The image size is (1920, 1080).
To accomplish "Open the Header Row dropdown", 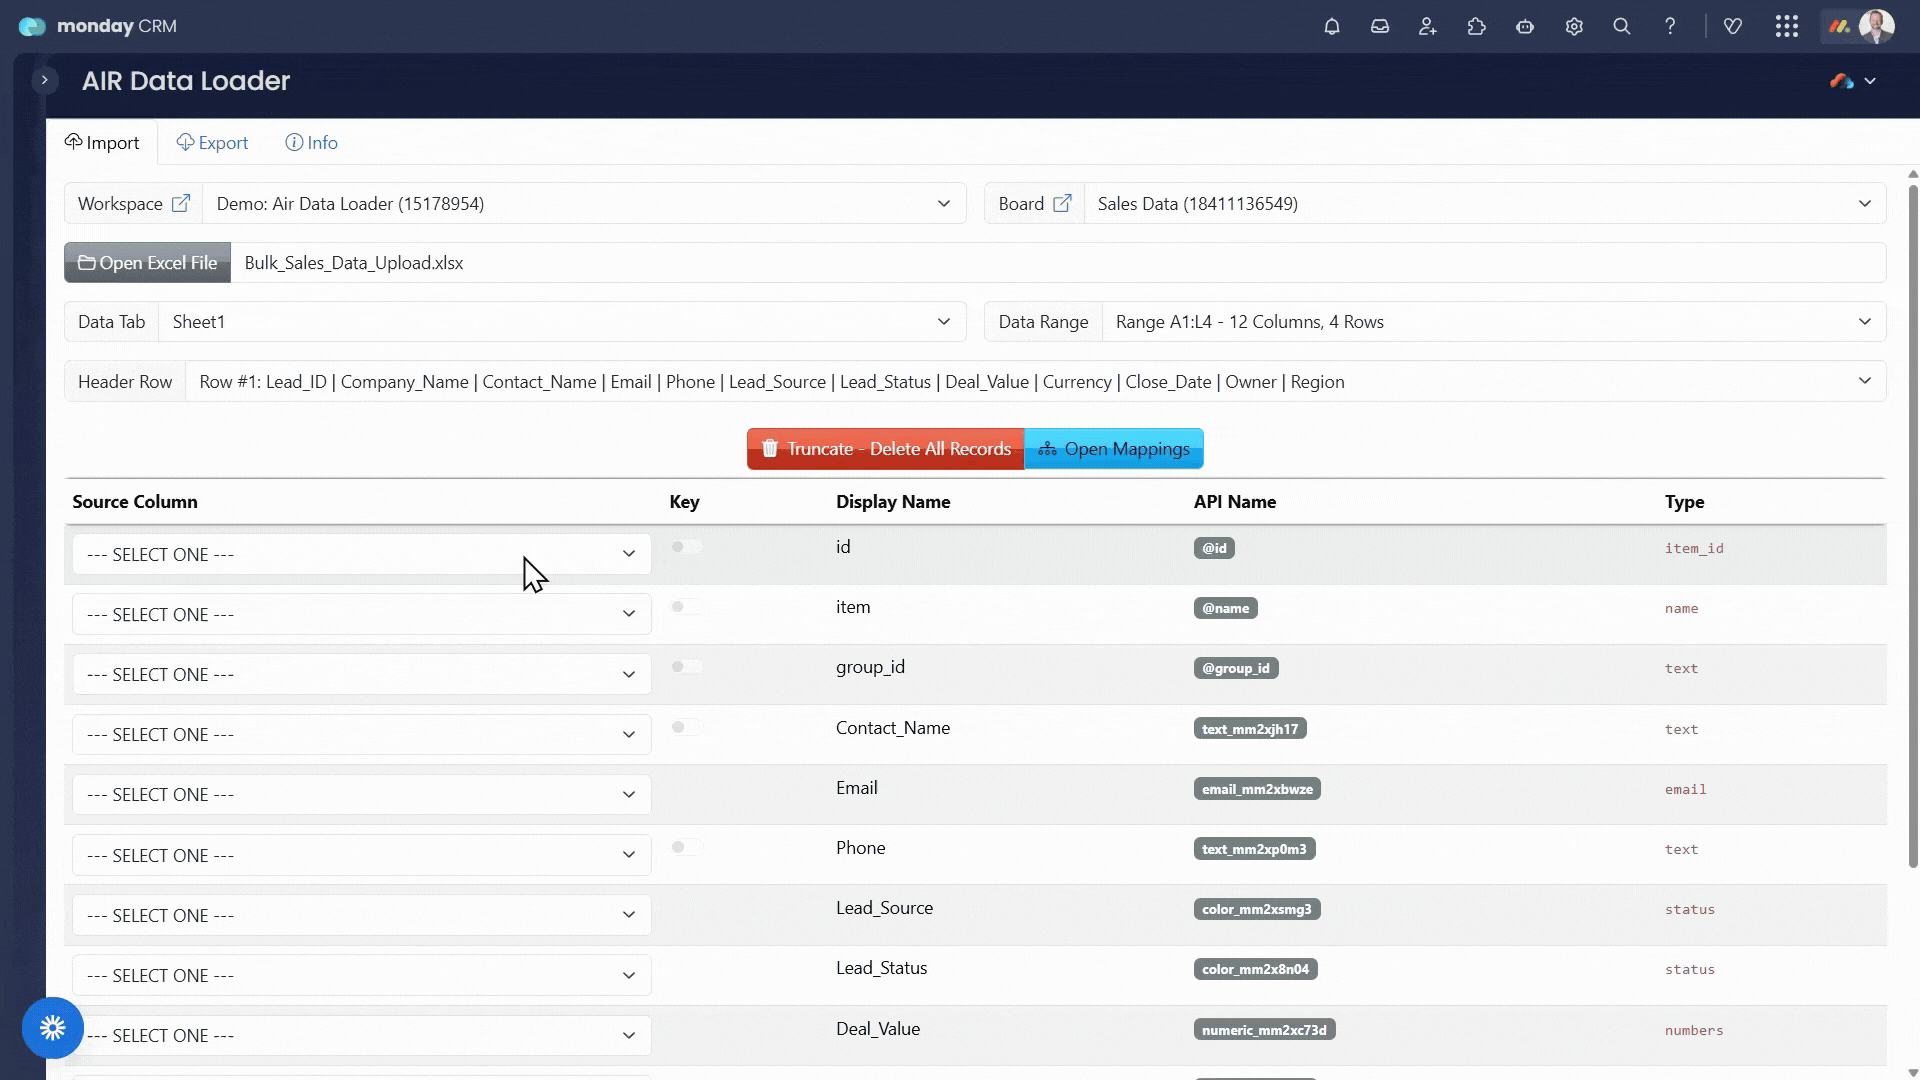I will [x=1035, y=381].
